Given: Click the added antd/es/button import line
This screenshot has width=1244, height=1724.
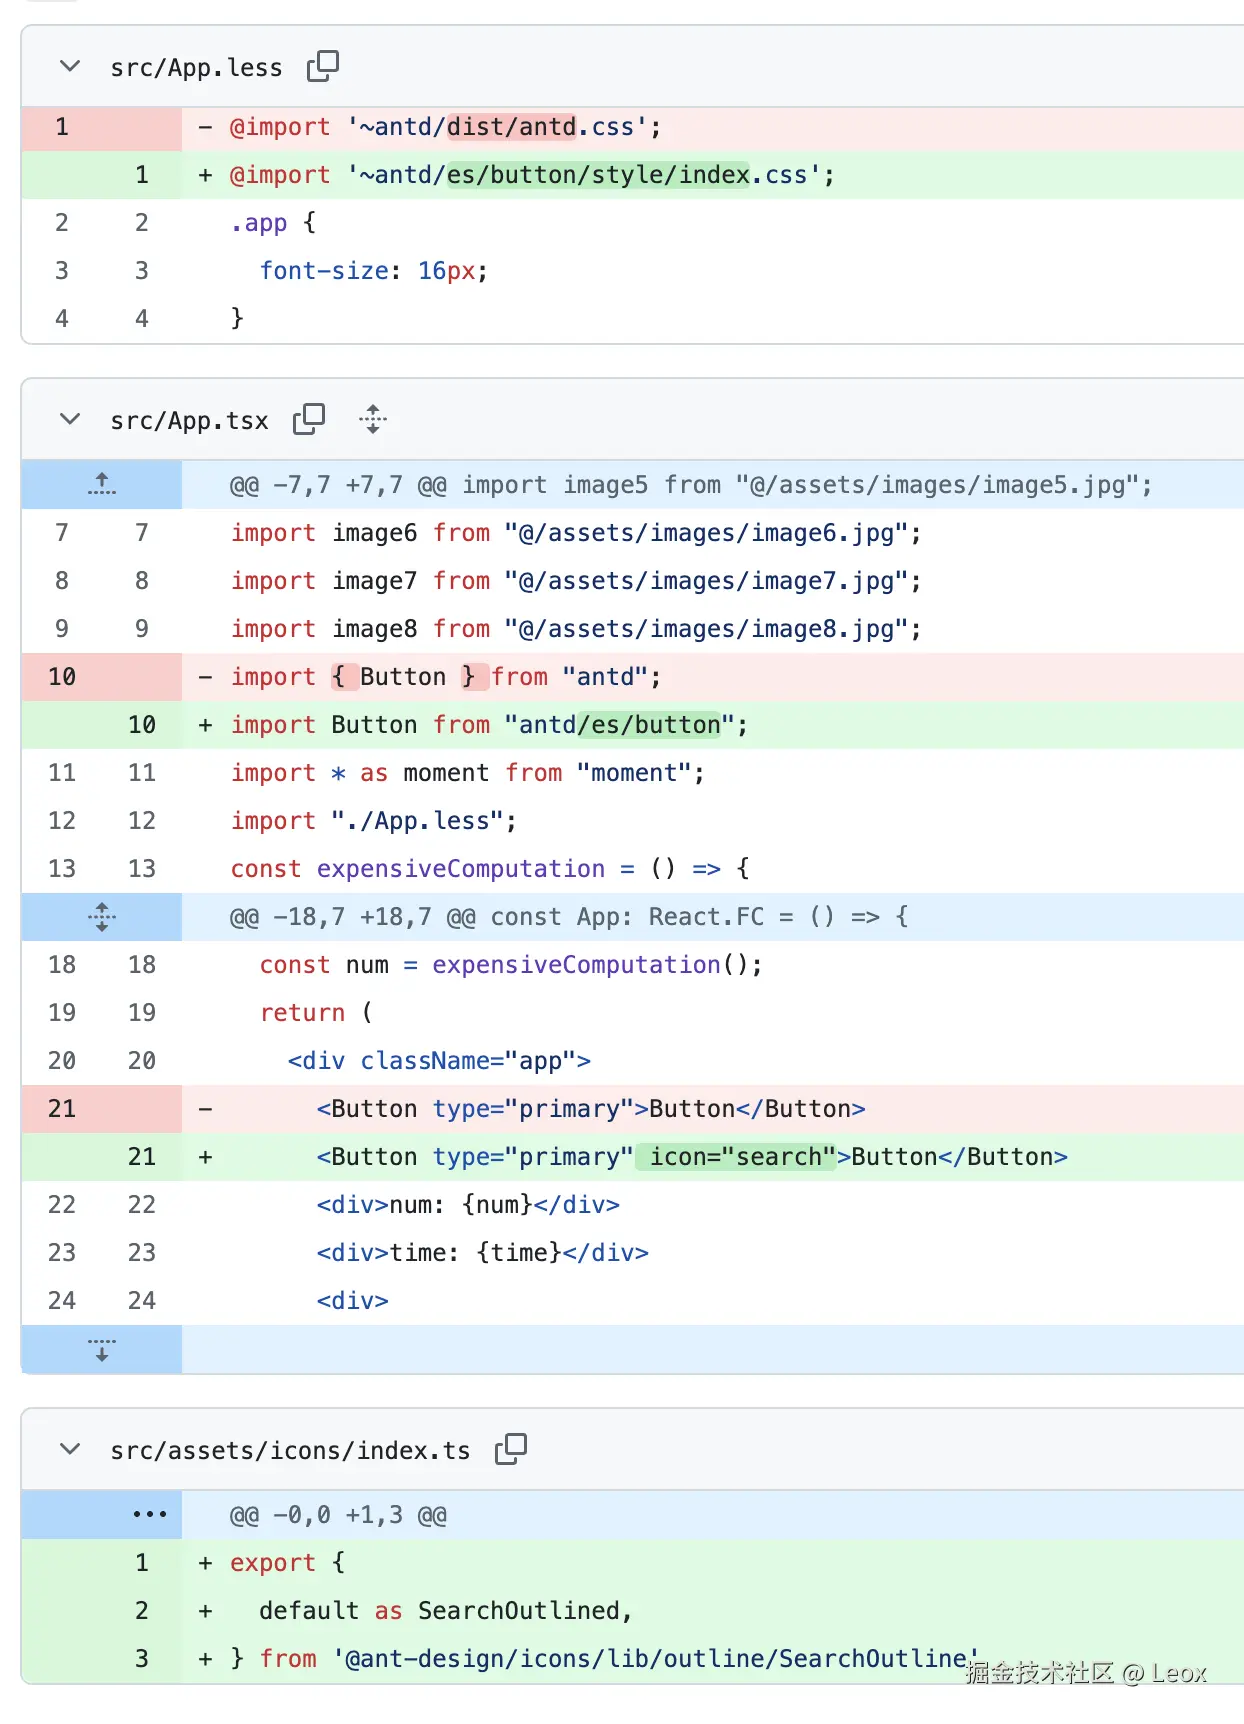Looking at the screenshot, I should (488, 725).
